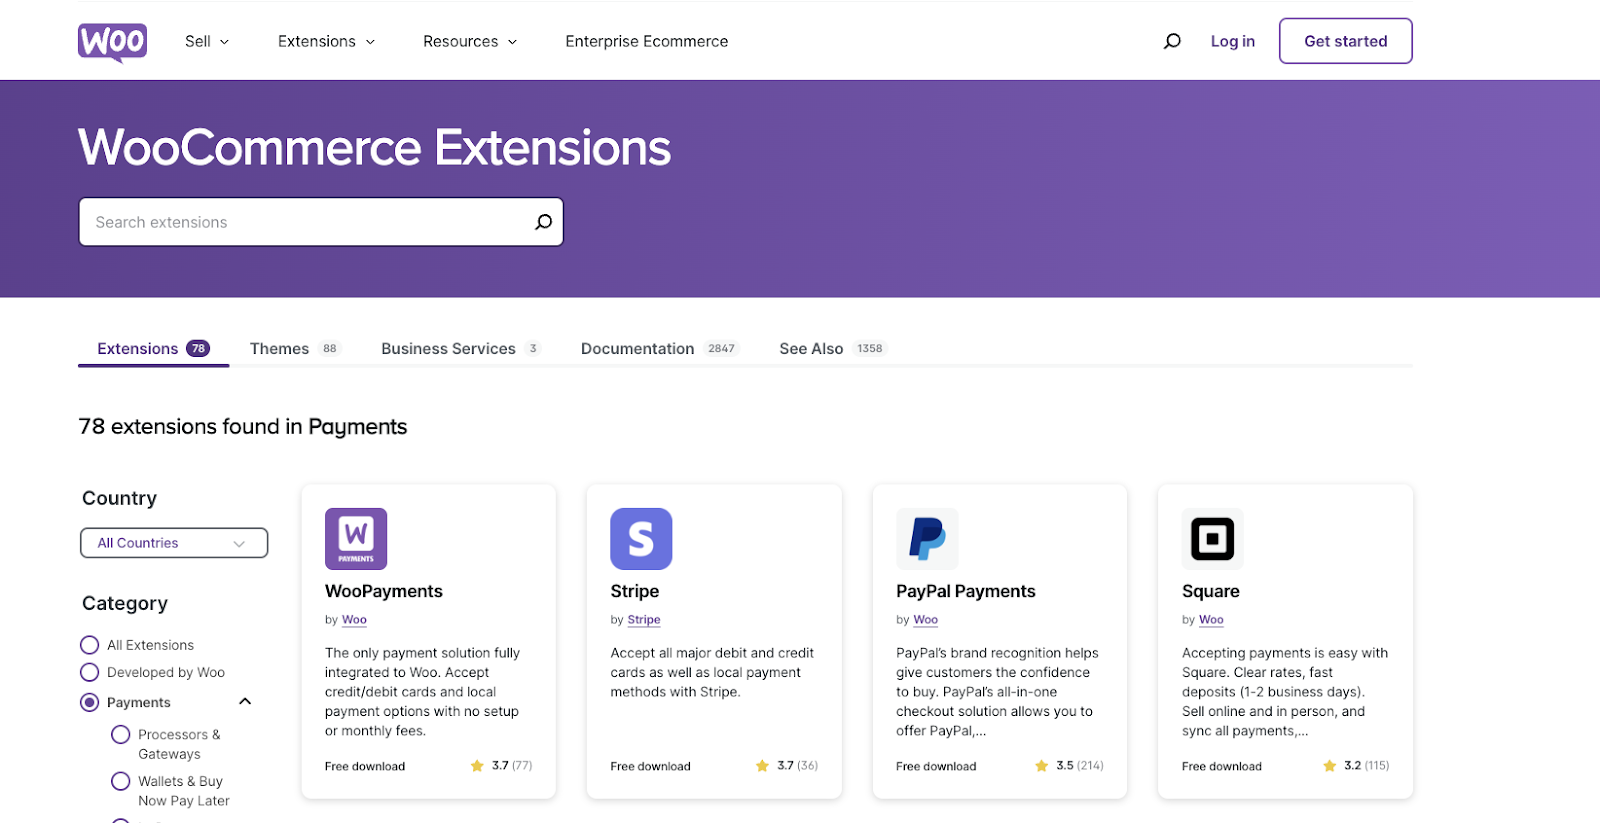Open WooPayments title link
1600x823 pixels.
click(384, 591)
